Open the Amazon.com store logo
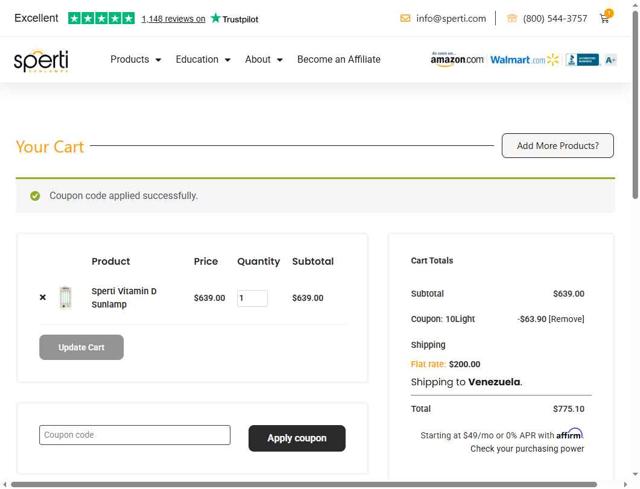The height and width of the screenshot is (489, 640). point(457,60)
